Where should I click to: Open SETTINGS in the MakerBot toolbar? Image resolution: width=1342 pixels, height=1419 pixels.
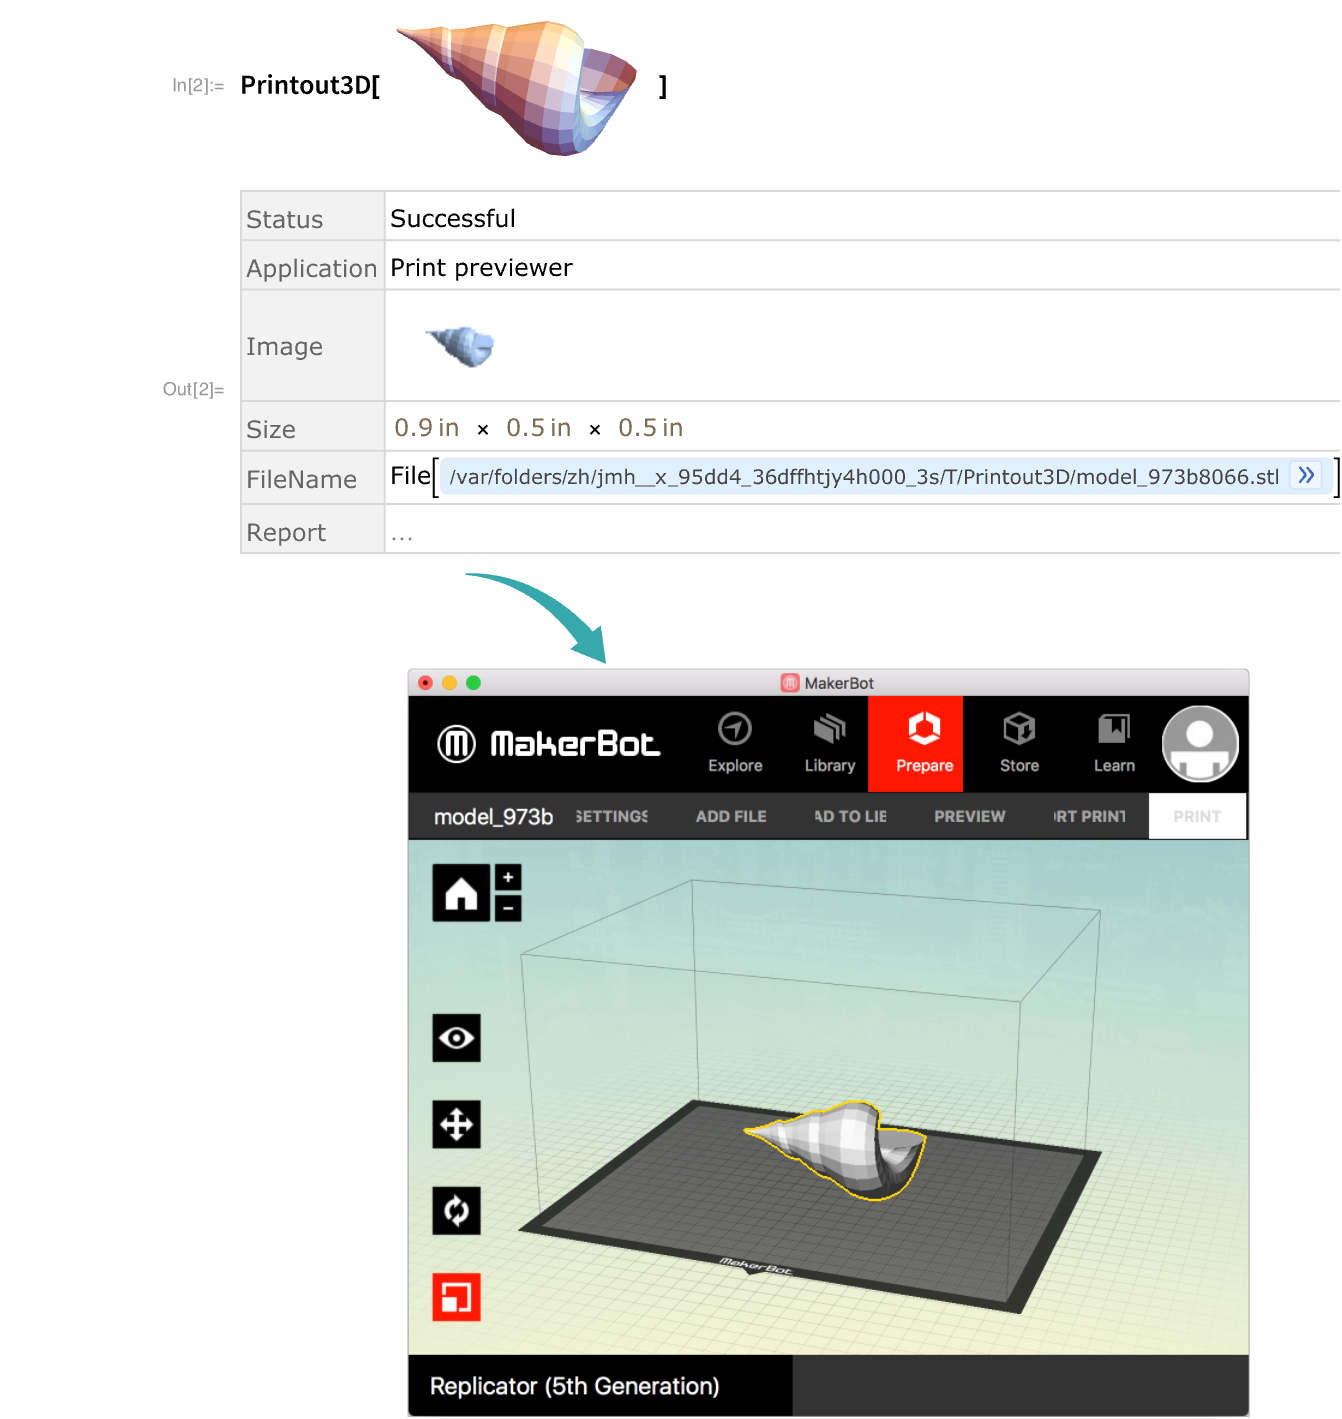[612, 816]
